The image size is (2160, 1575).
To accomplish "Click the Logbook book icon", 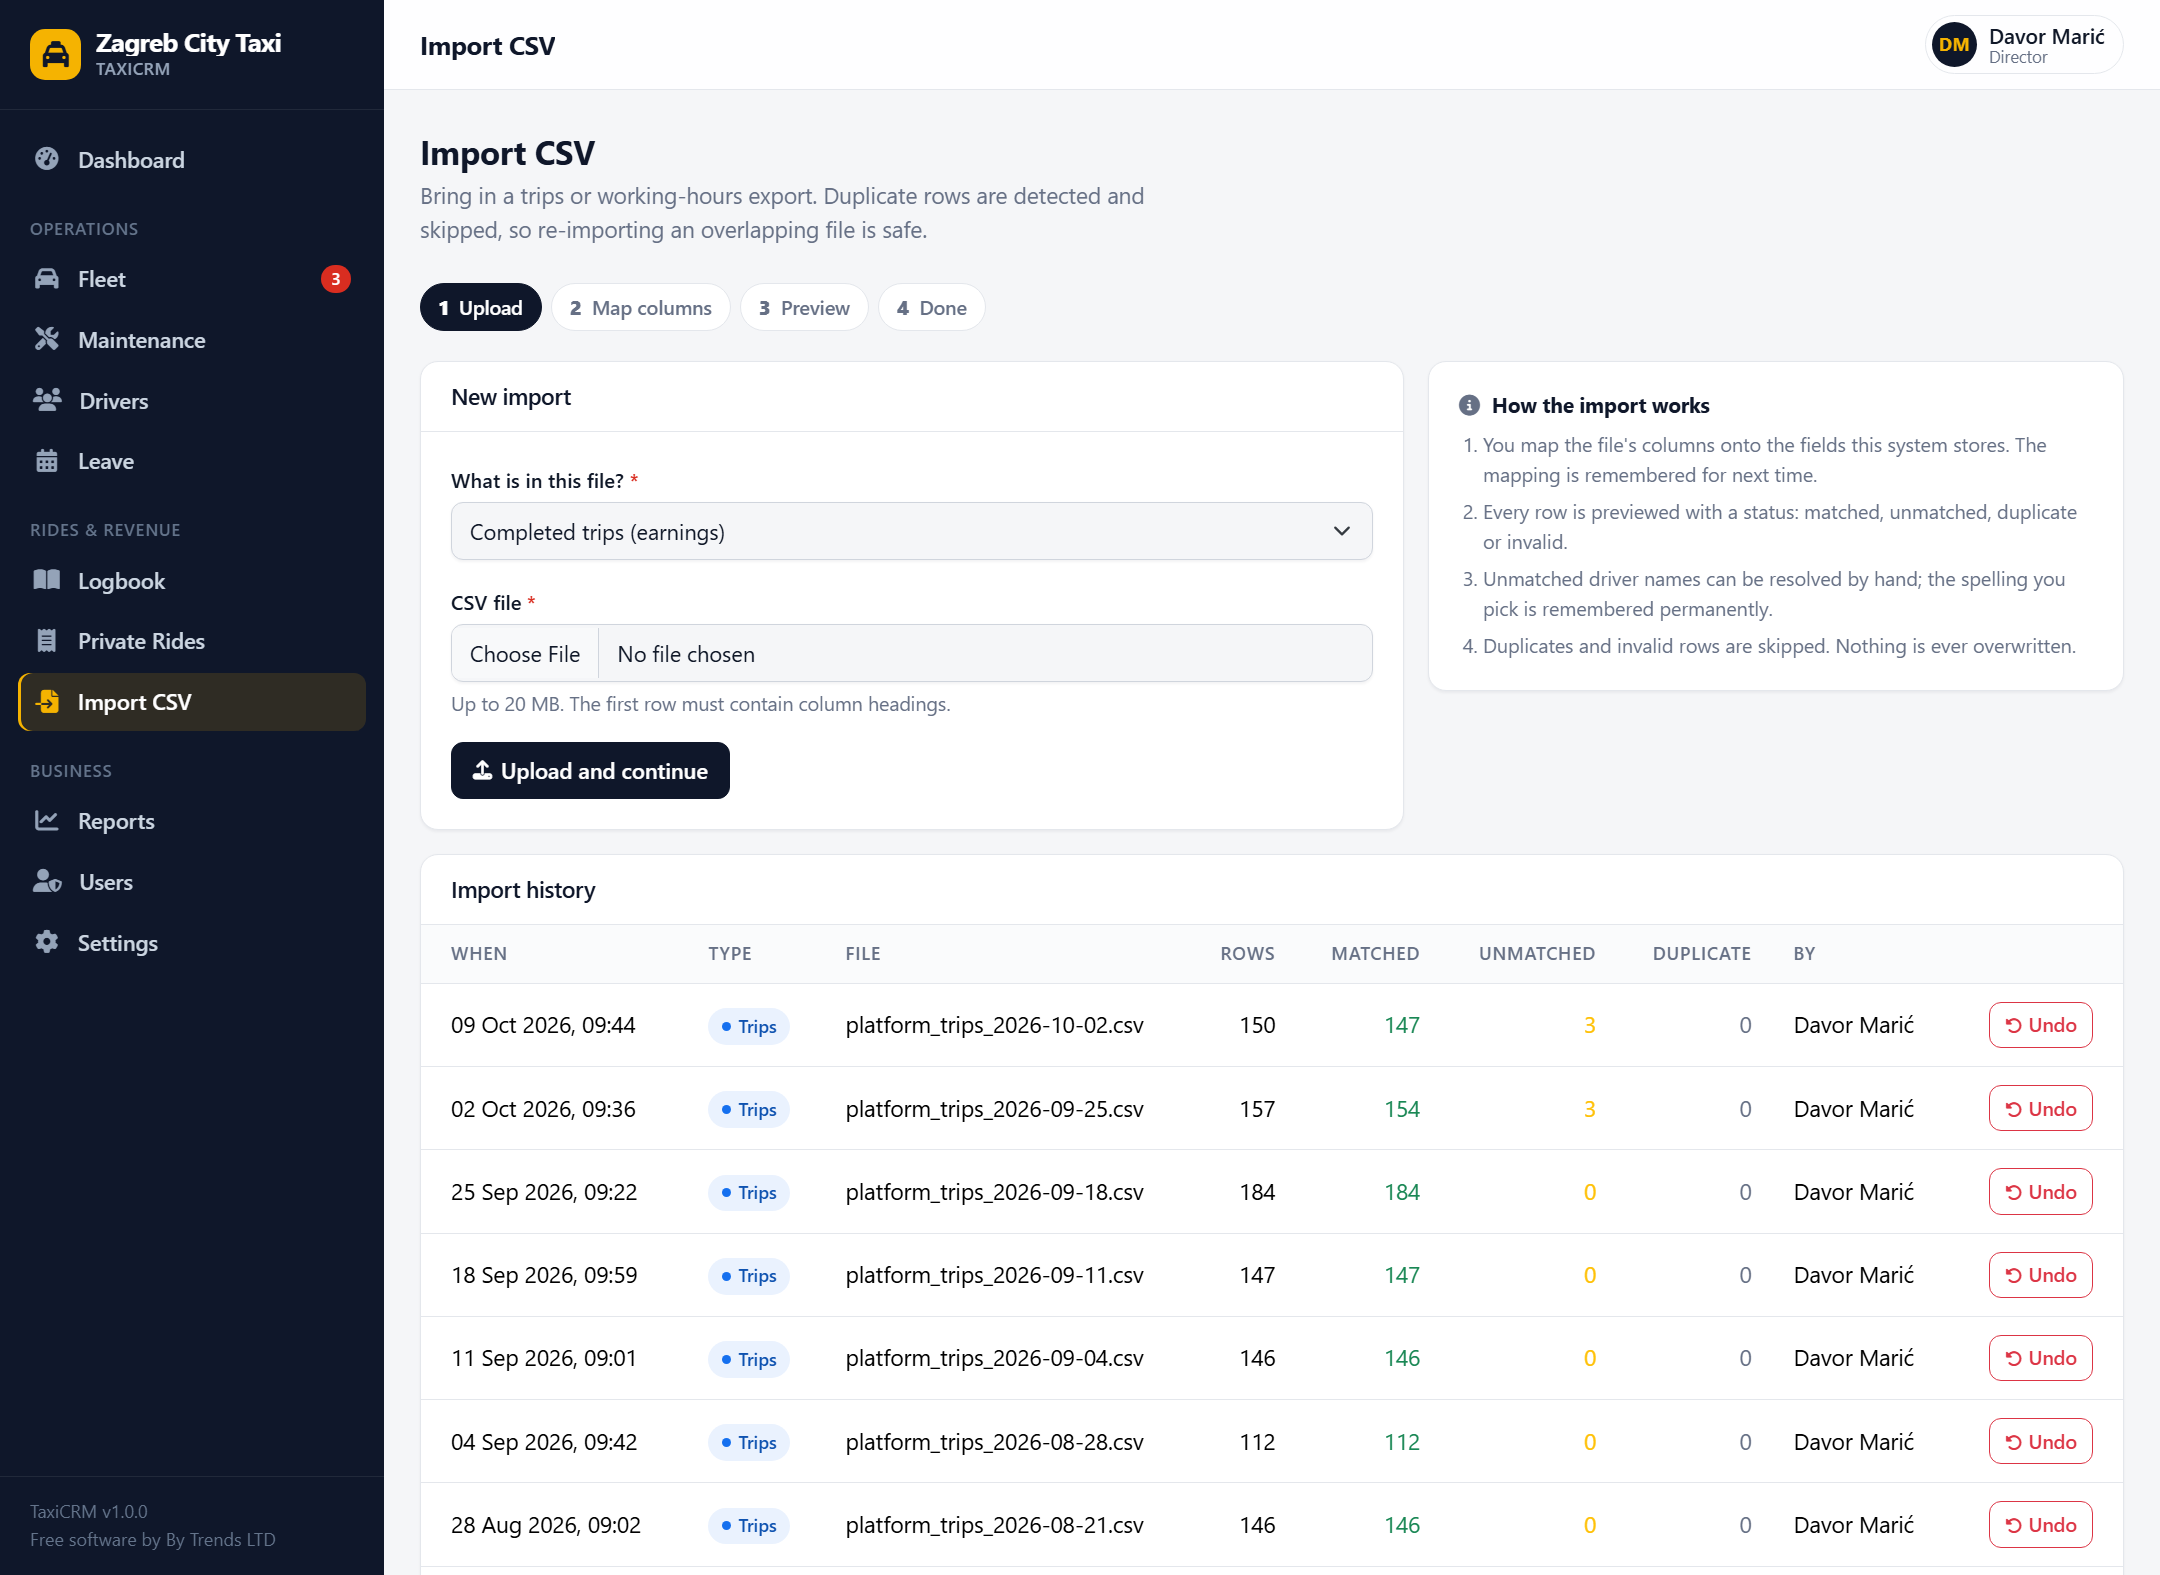I will click(47, 580).
